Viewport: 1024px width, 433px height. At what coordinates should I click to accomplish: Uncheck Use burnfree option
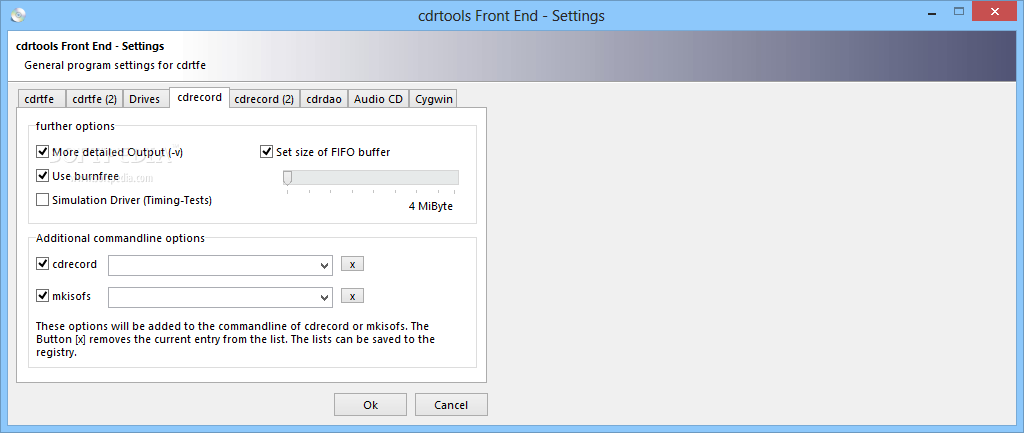[x=43, y=176]
